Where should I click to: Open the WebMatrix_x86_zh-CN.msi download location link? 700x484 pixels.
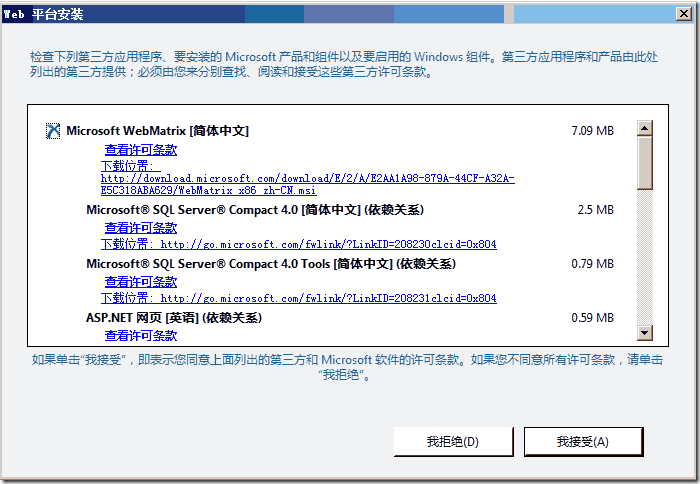[308, 179]
